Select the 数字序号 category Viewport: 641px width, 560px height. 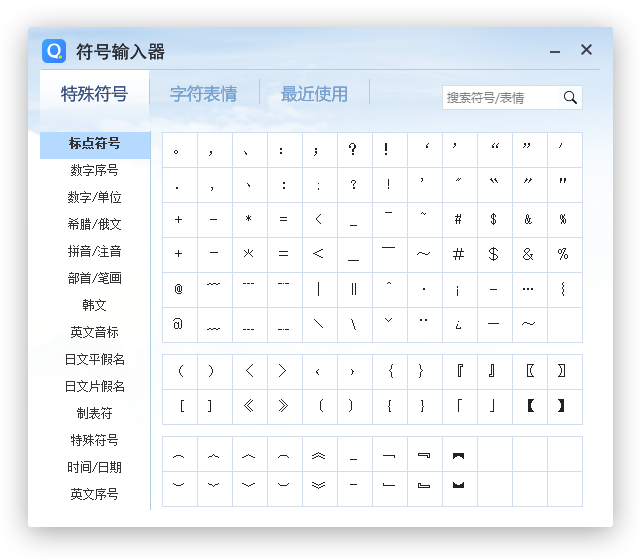(x=95, y=170)
